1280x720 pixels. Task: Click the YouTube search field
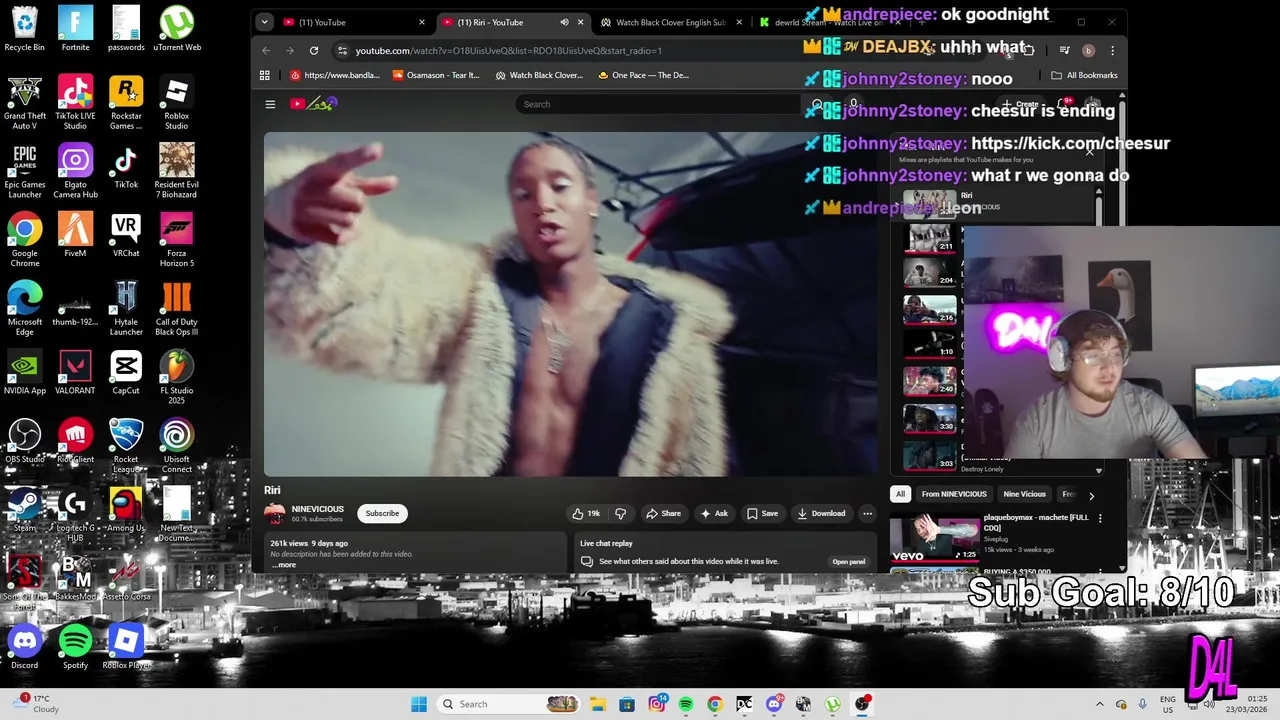coord(660,104)
